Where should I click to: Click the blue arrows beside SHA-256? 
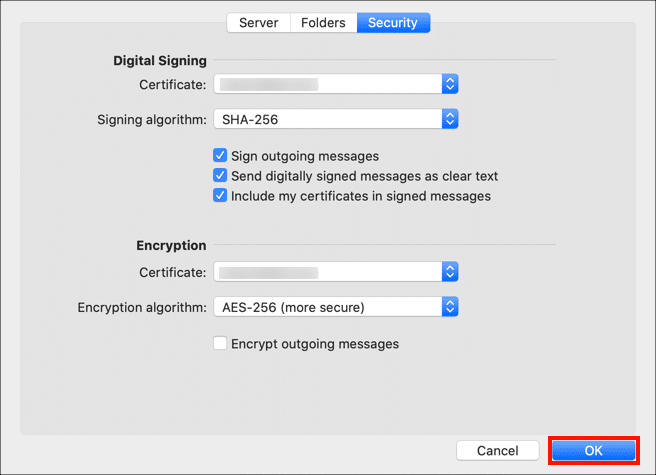pos(450,119)
